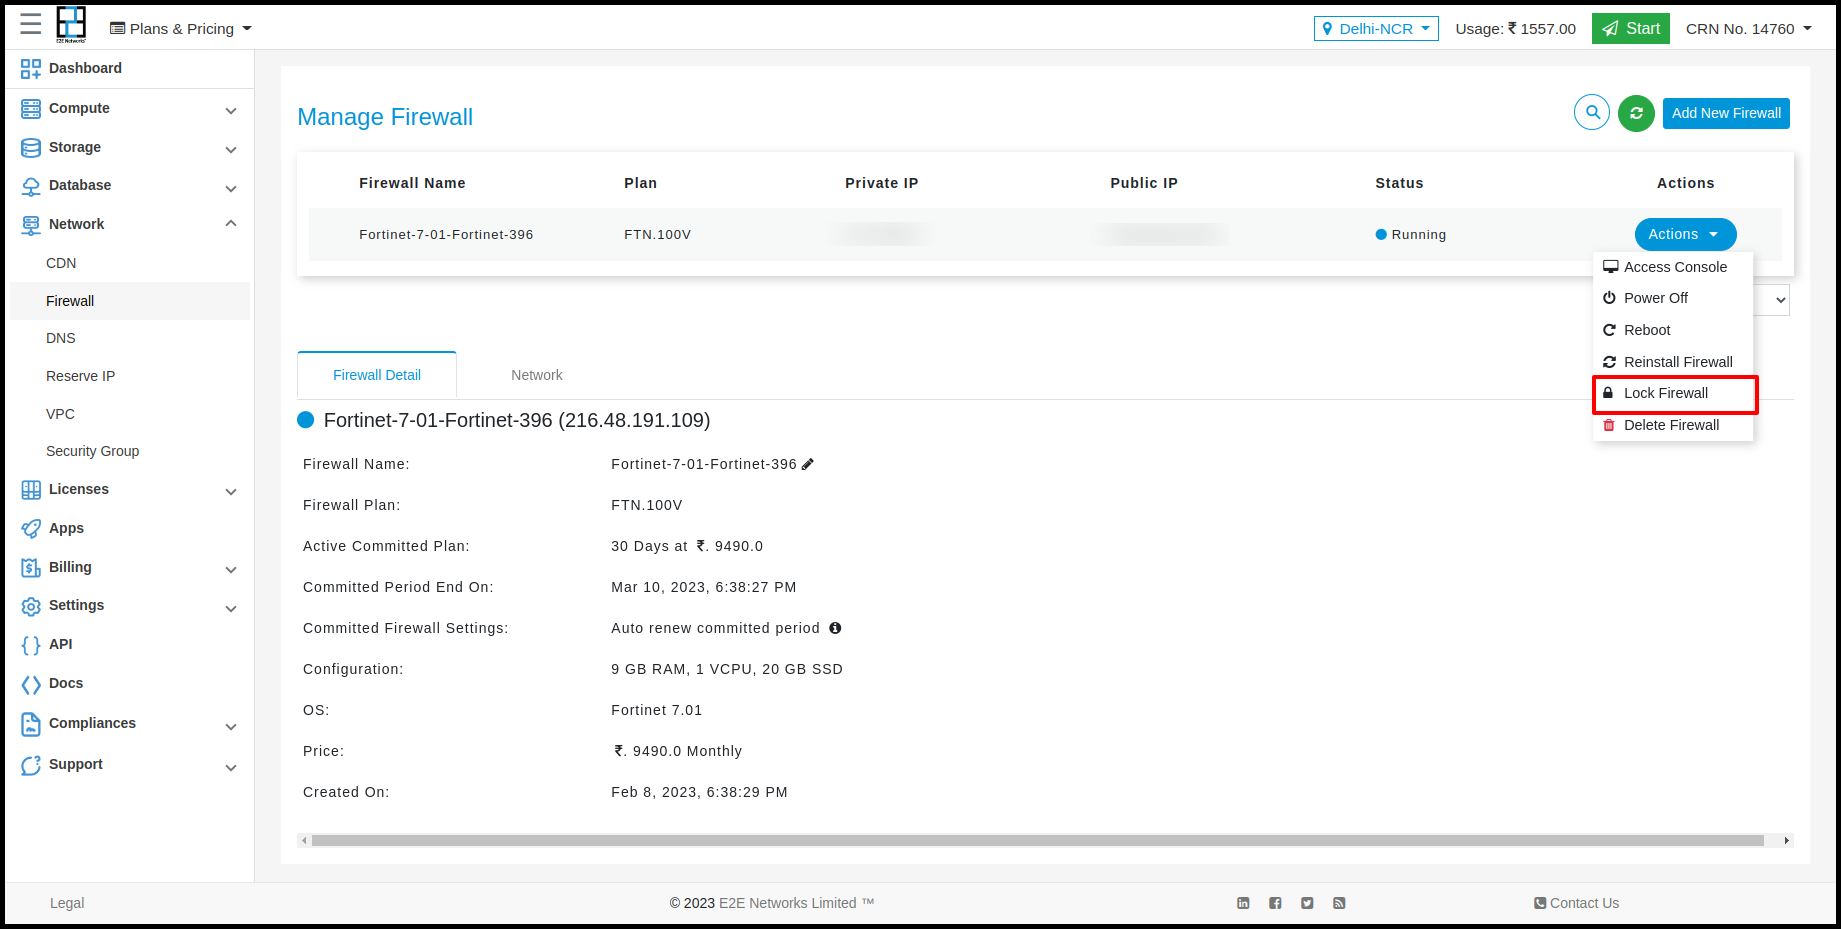
Task: Open Security Group under Network
Action: 92,451
